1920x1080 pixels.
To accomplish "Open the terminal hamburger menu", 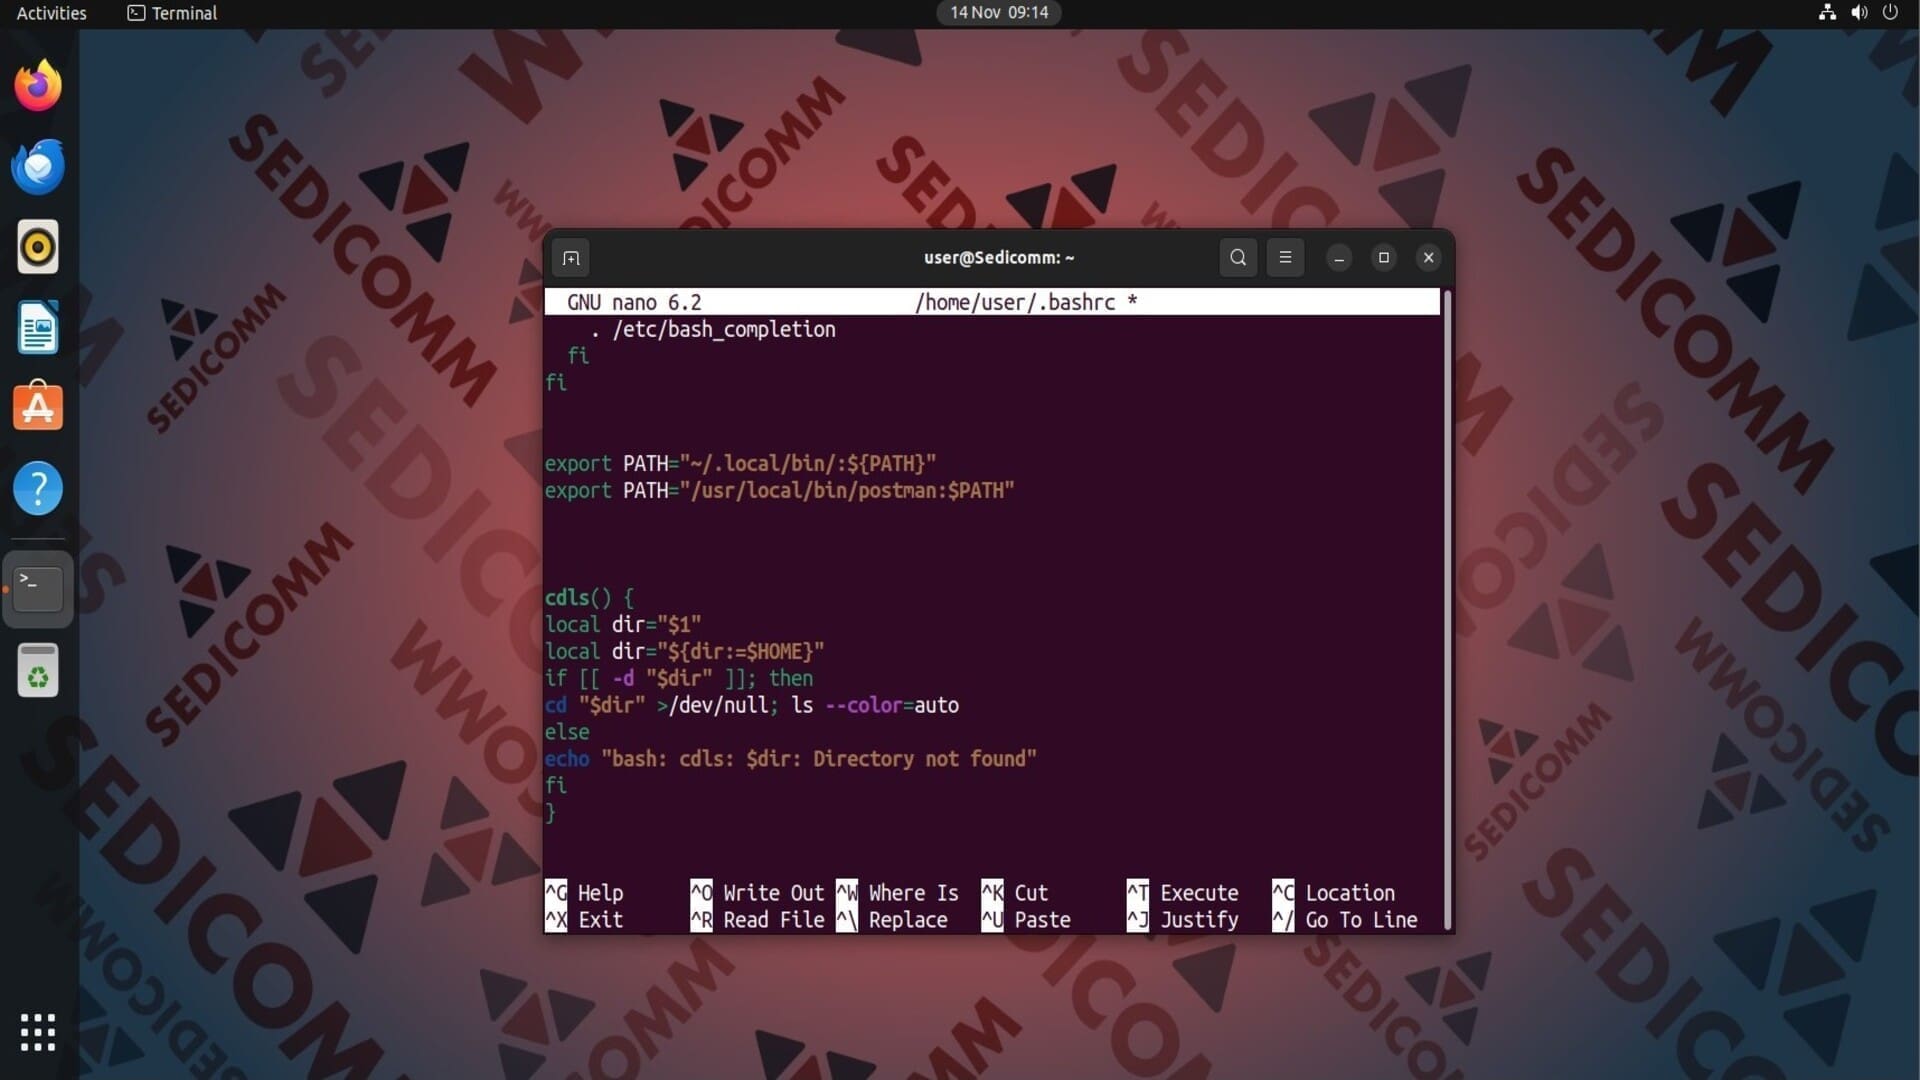I will point(1285,258).
